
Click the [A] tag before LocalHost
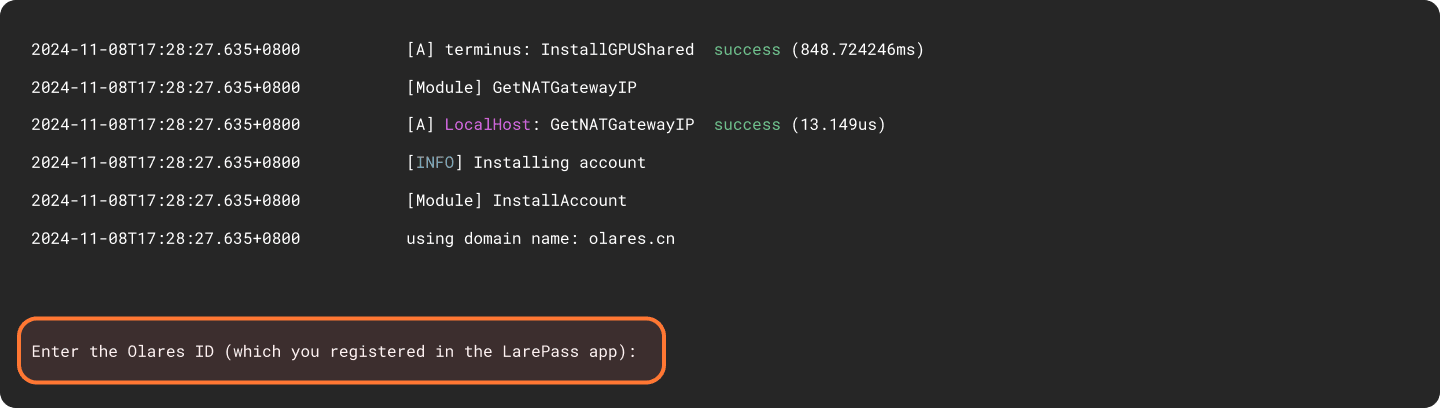(420, 125)
